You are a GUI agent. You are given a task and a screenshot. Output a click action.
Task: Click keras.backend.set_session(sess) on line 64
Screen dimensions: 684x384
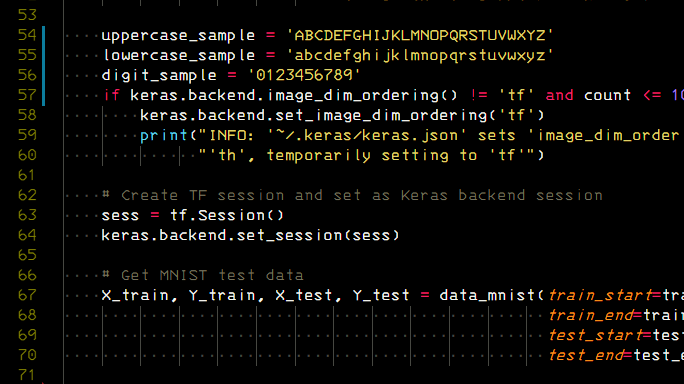tap(250, 235)
